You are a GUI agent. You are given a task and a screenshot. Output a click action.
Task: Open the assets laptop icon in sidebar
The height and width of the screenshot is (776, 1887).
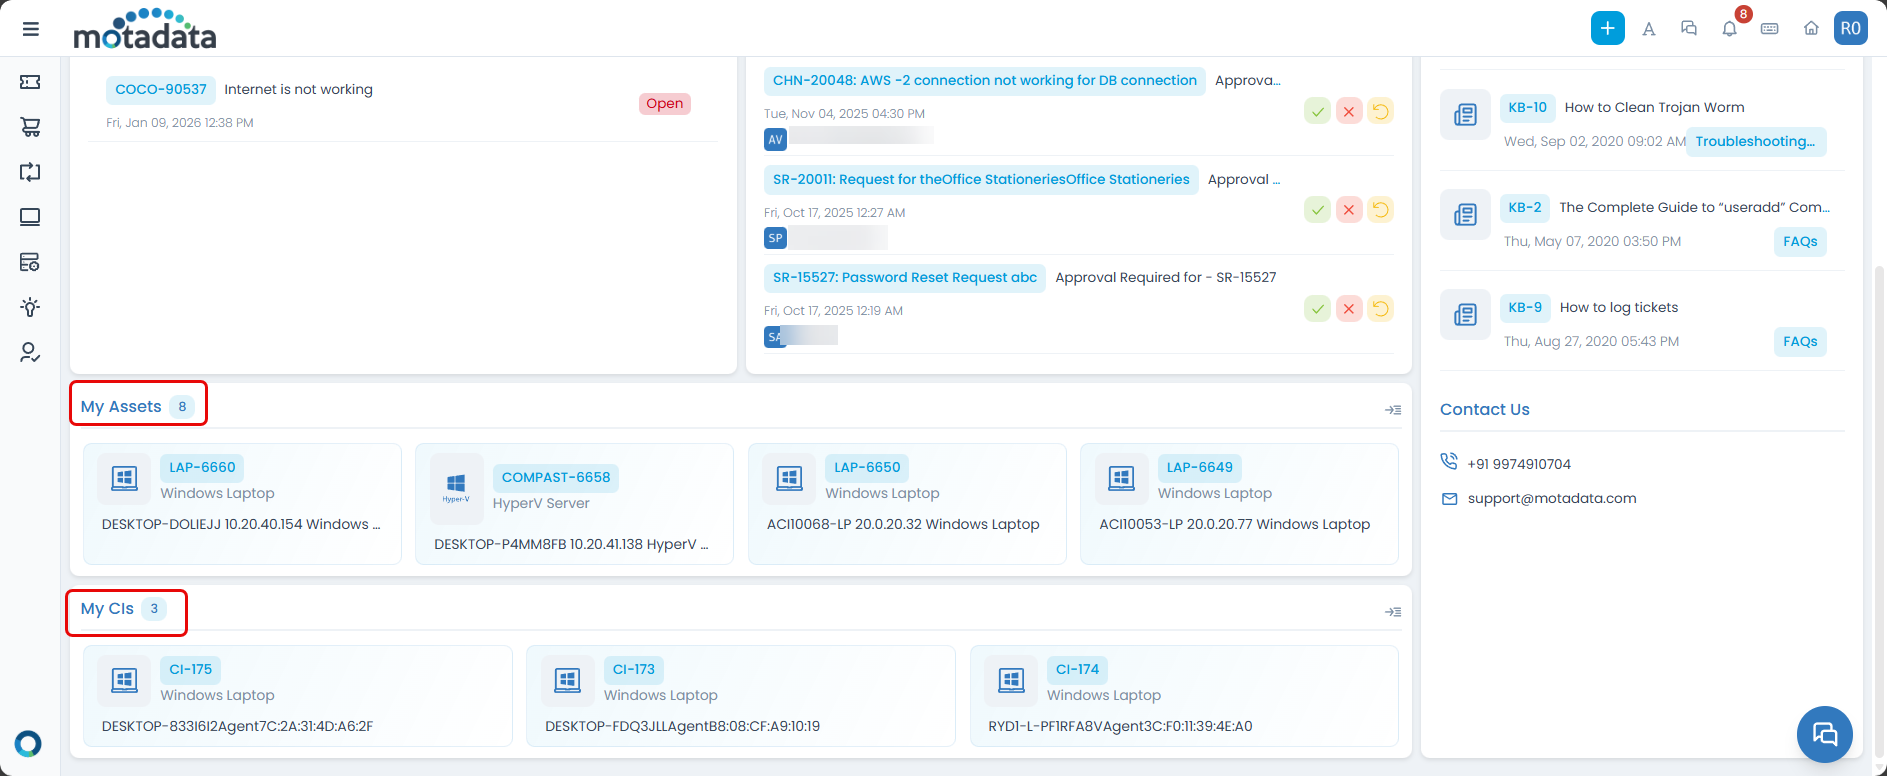30,217
